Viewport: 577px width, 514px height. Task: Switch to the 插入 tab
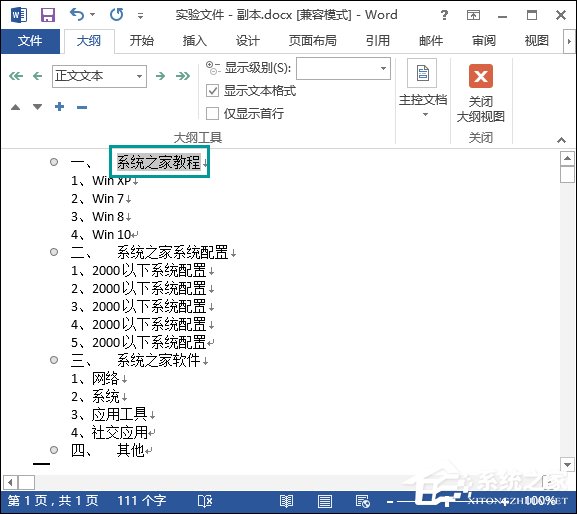point(195,41)
